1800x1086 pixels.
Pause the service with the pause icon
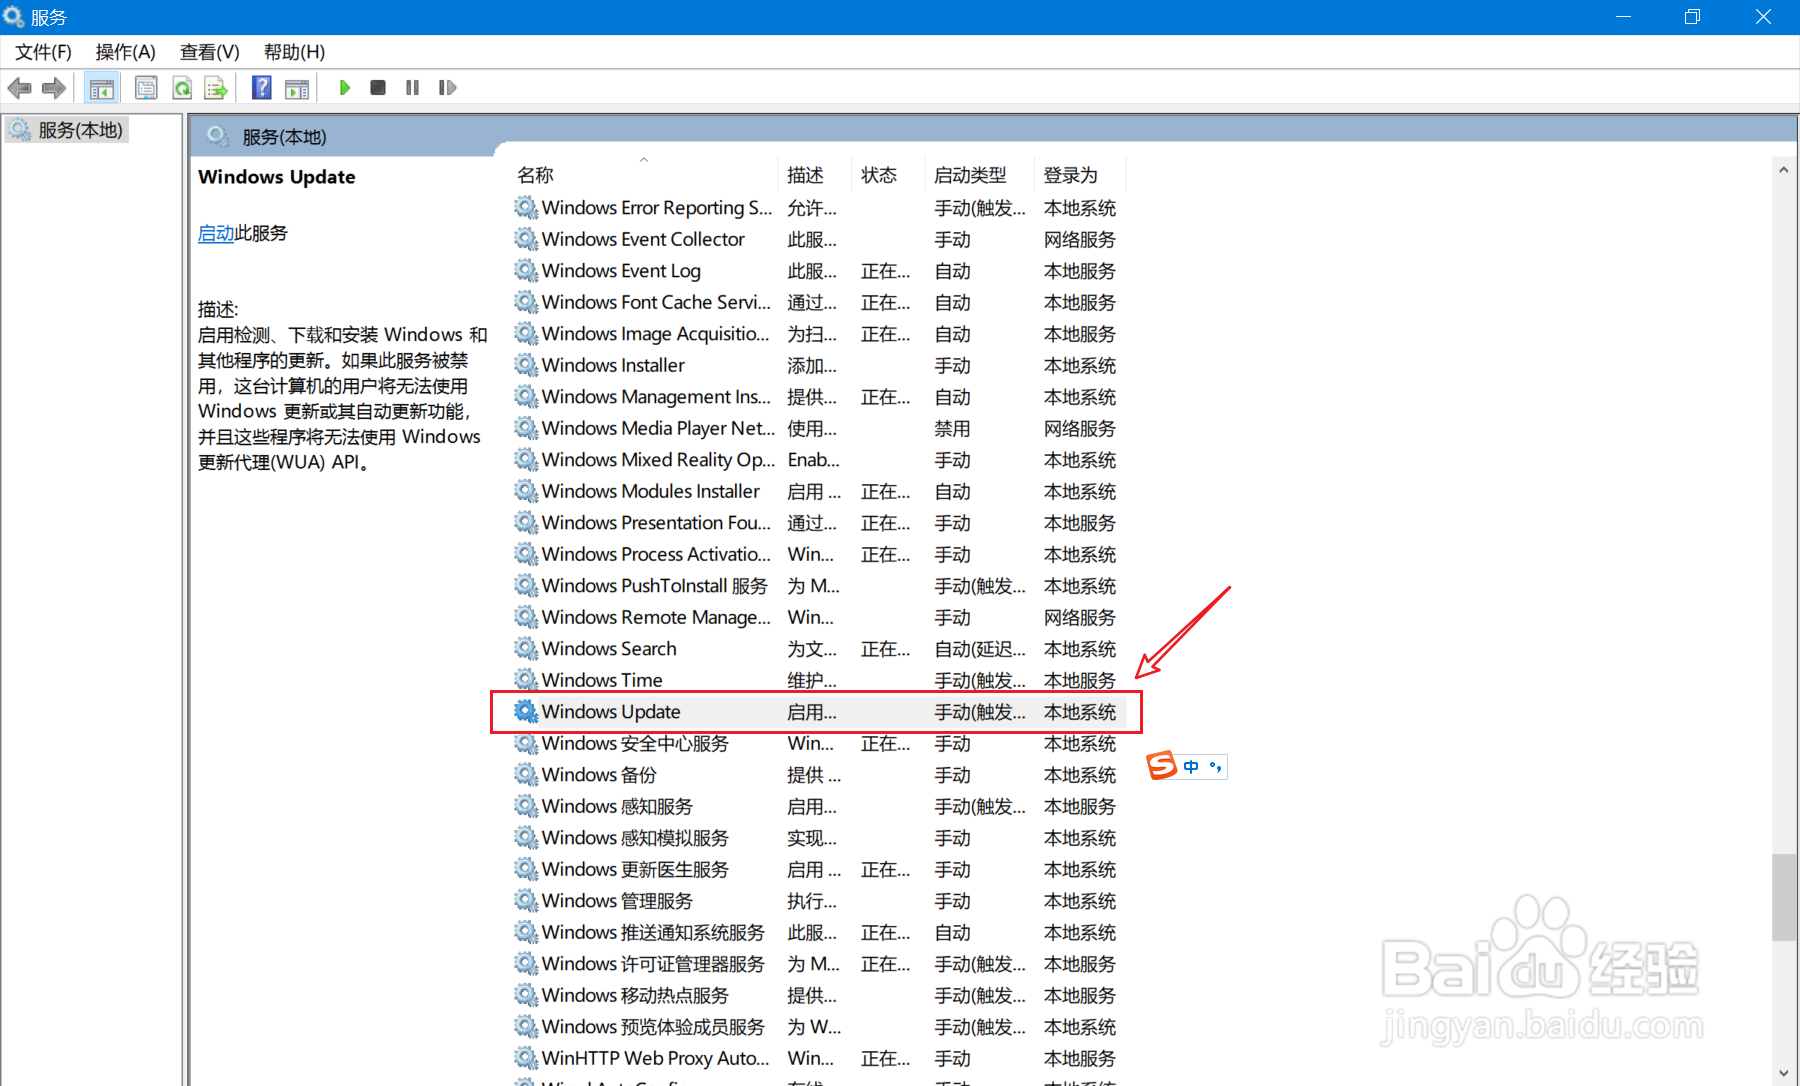tap(412, 88)
